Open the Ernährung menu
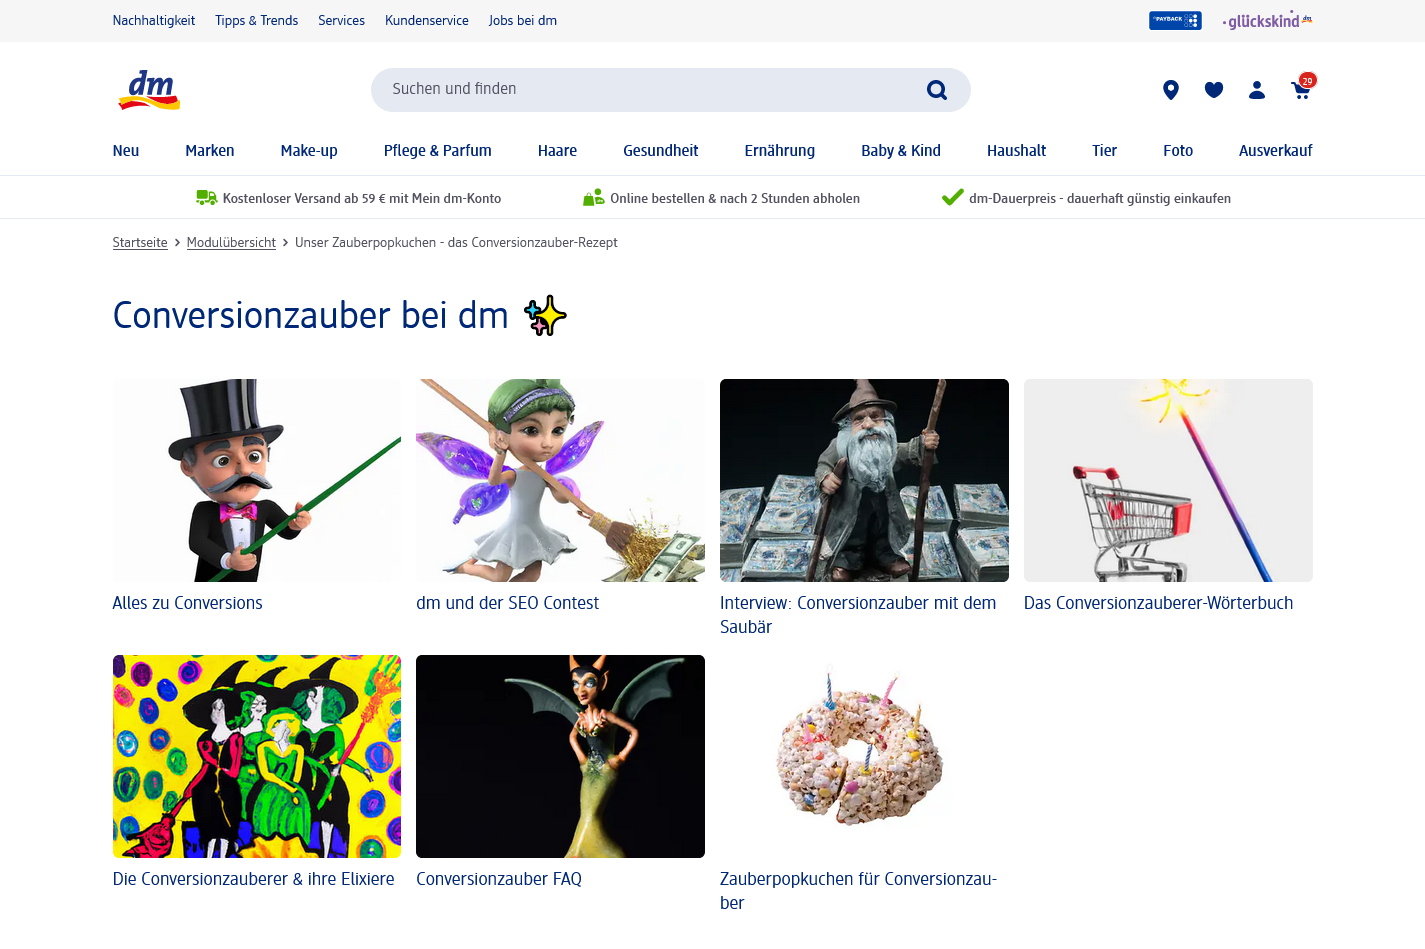The width and height of the screenshot is (1425, 949). click(780, 151)
